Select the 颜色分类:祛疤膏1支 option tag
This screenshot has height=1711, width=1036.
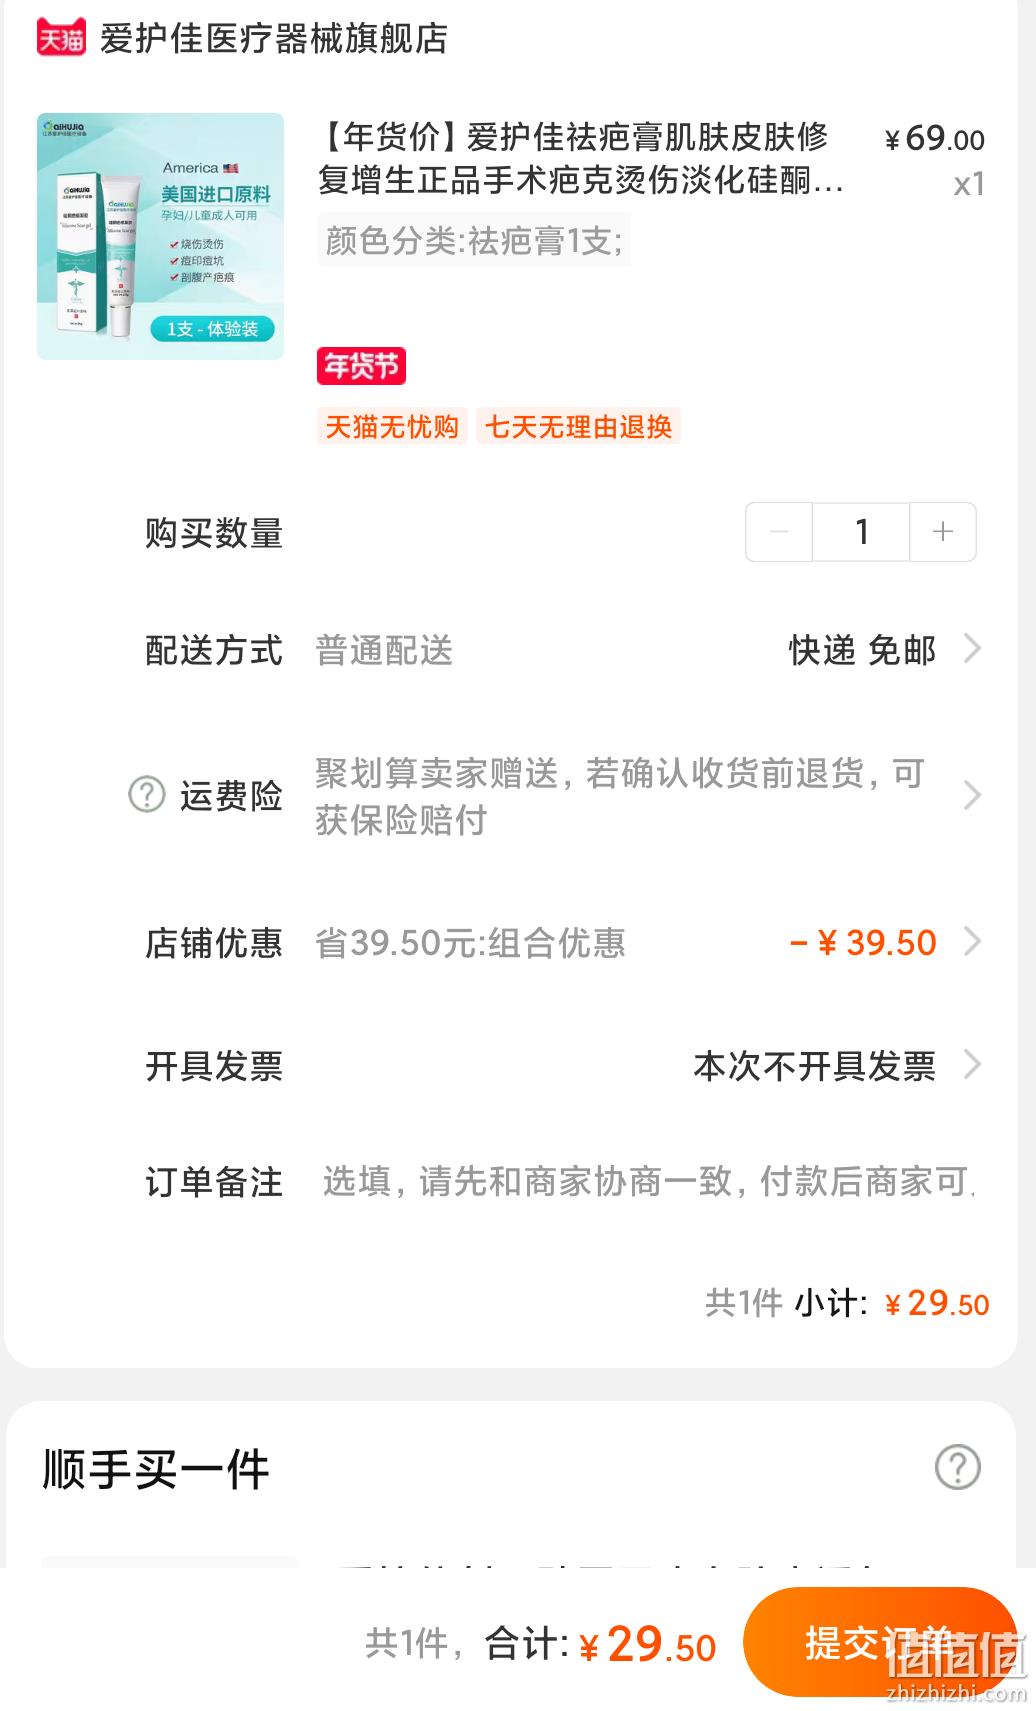tap(473, 240)
